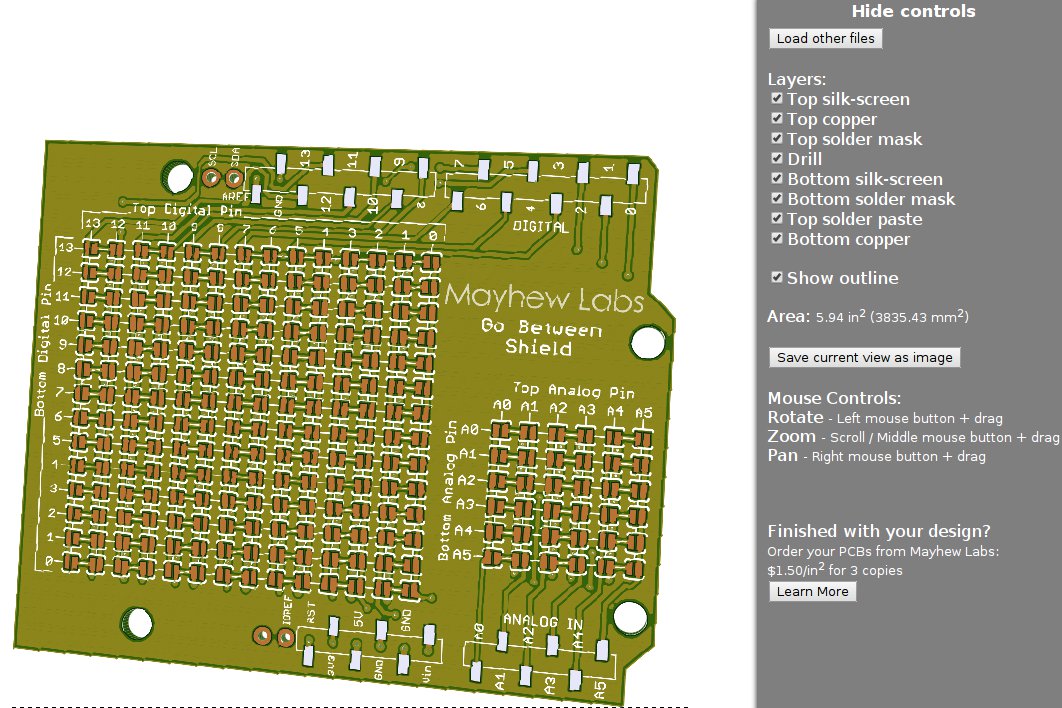This screenshot has width=1062, height=708.
Task: Click the mounting hole right of ANALOG IN
Action: 630,619
